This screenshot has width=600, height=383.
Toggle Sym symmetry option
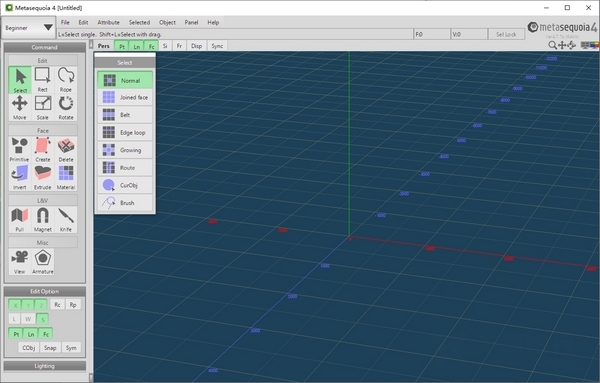71,348
